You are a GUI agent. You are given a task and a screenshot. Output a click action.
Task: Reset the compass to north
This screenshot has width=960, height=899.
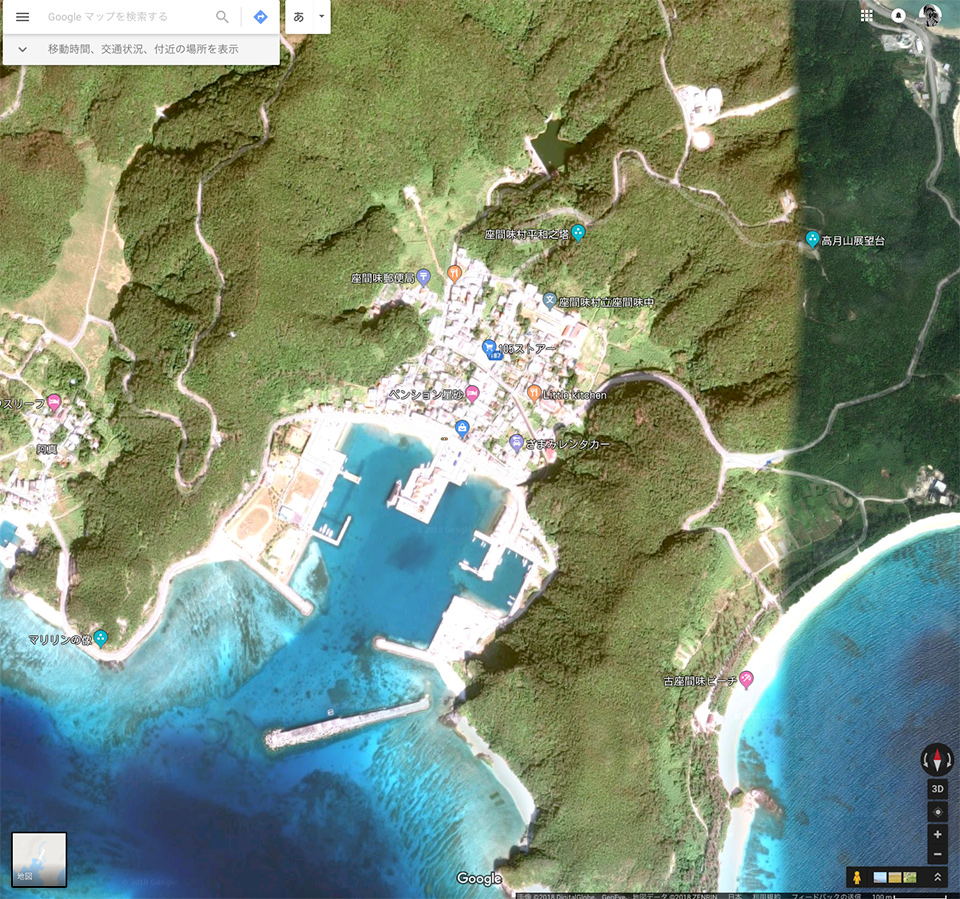click(937, 759)
